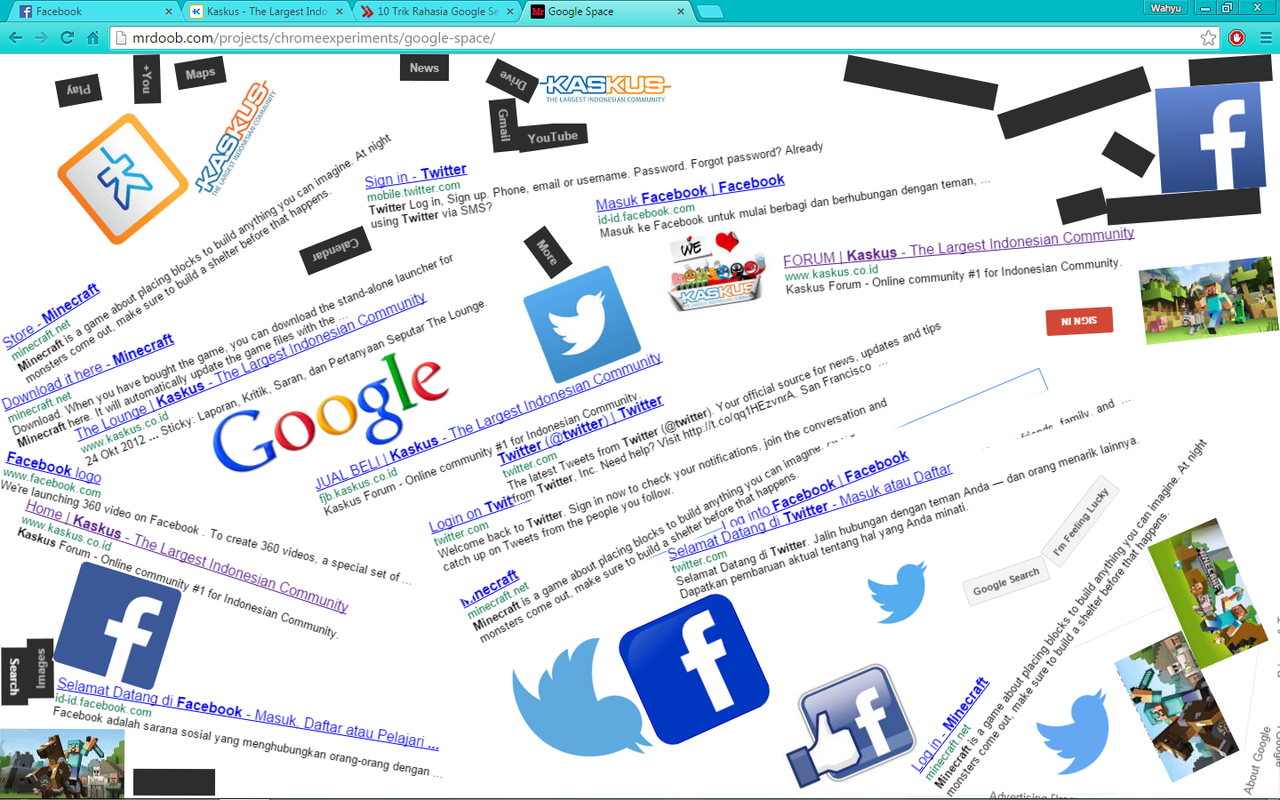The image size is (1280, 800).
Task: Close the 10 Trik Rahasia Google tab
Action: click(510, 12)
